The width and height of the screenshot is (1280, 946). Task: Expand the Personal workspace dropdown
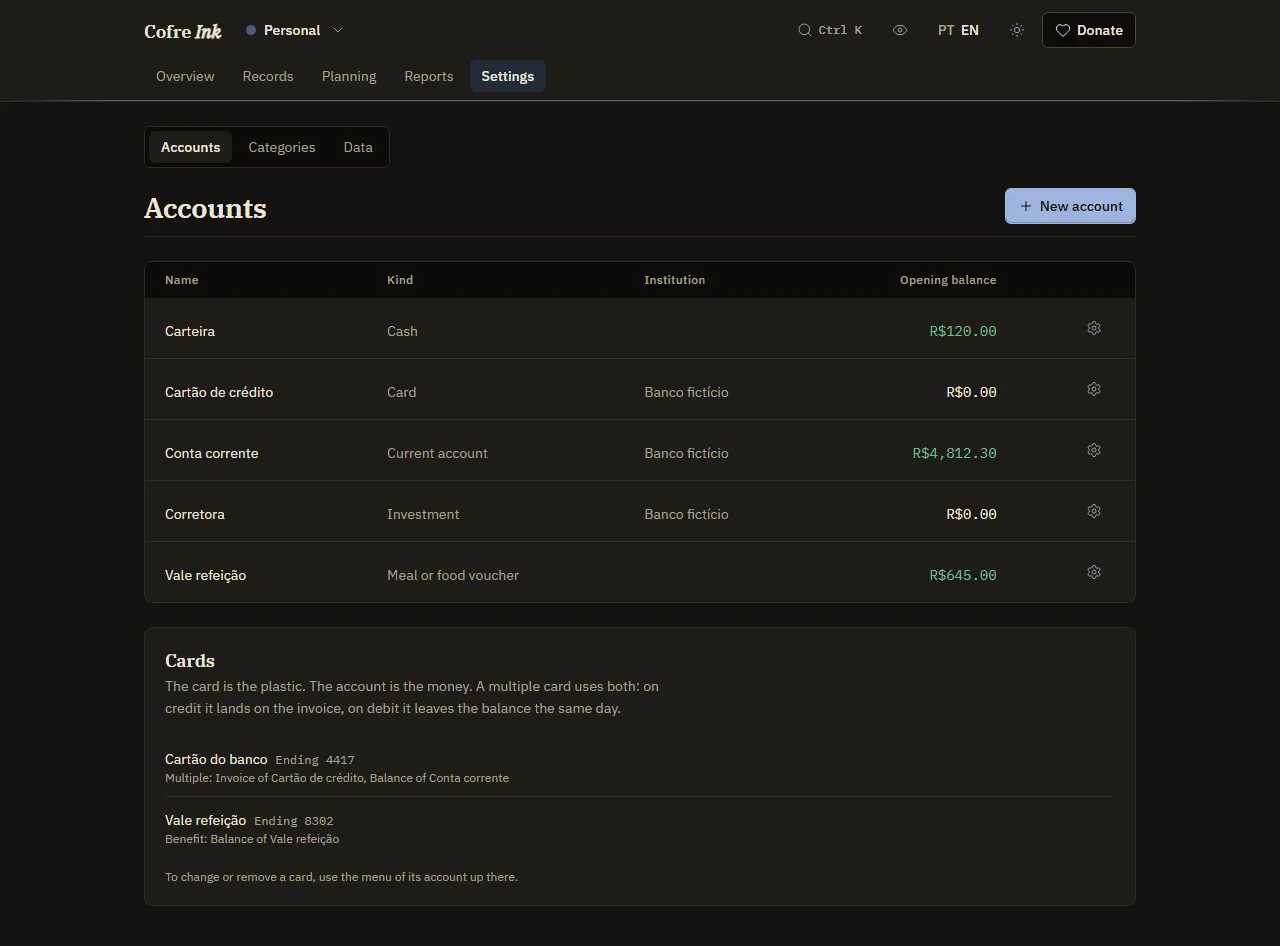coord(295,30)
